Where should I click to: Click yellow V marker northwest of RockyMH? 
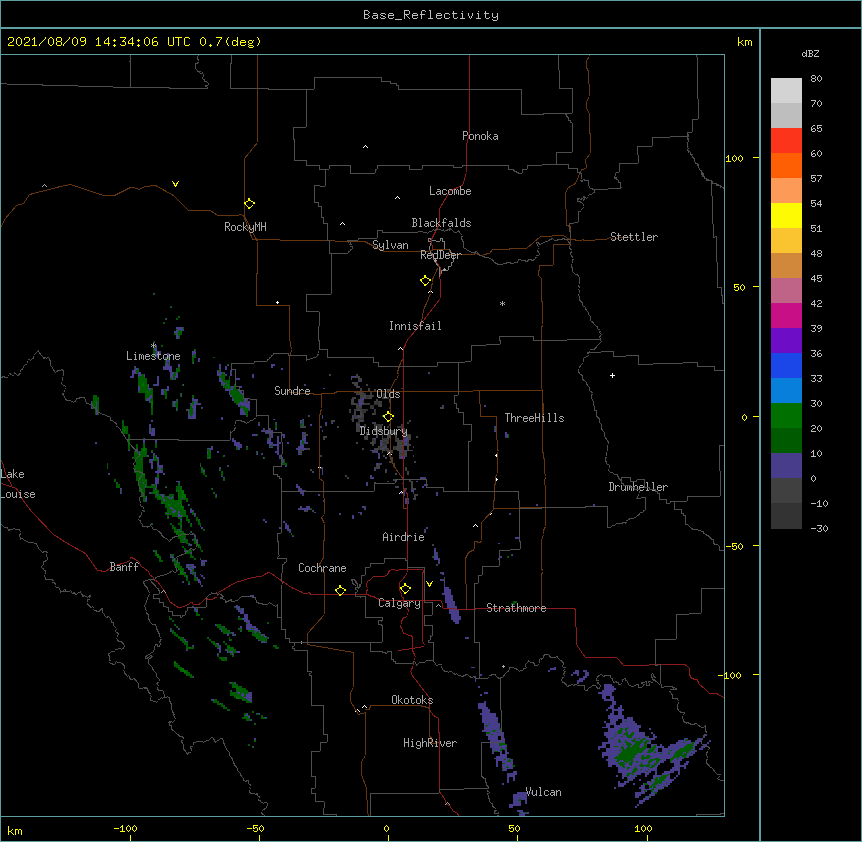(x=175, y=184)
